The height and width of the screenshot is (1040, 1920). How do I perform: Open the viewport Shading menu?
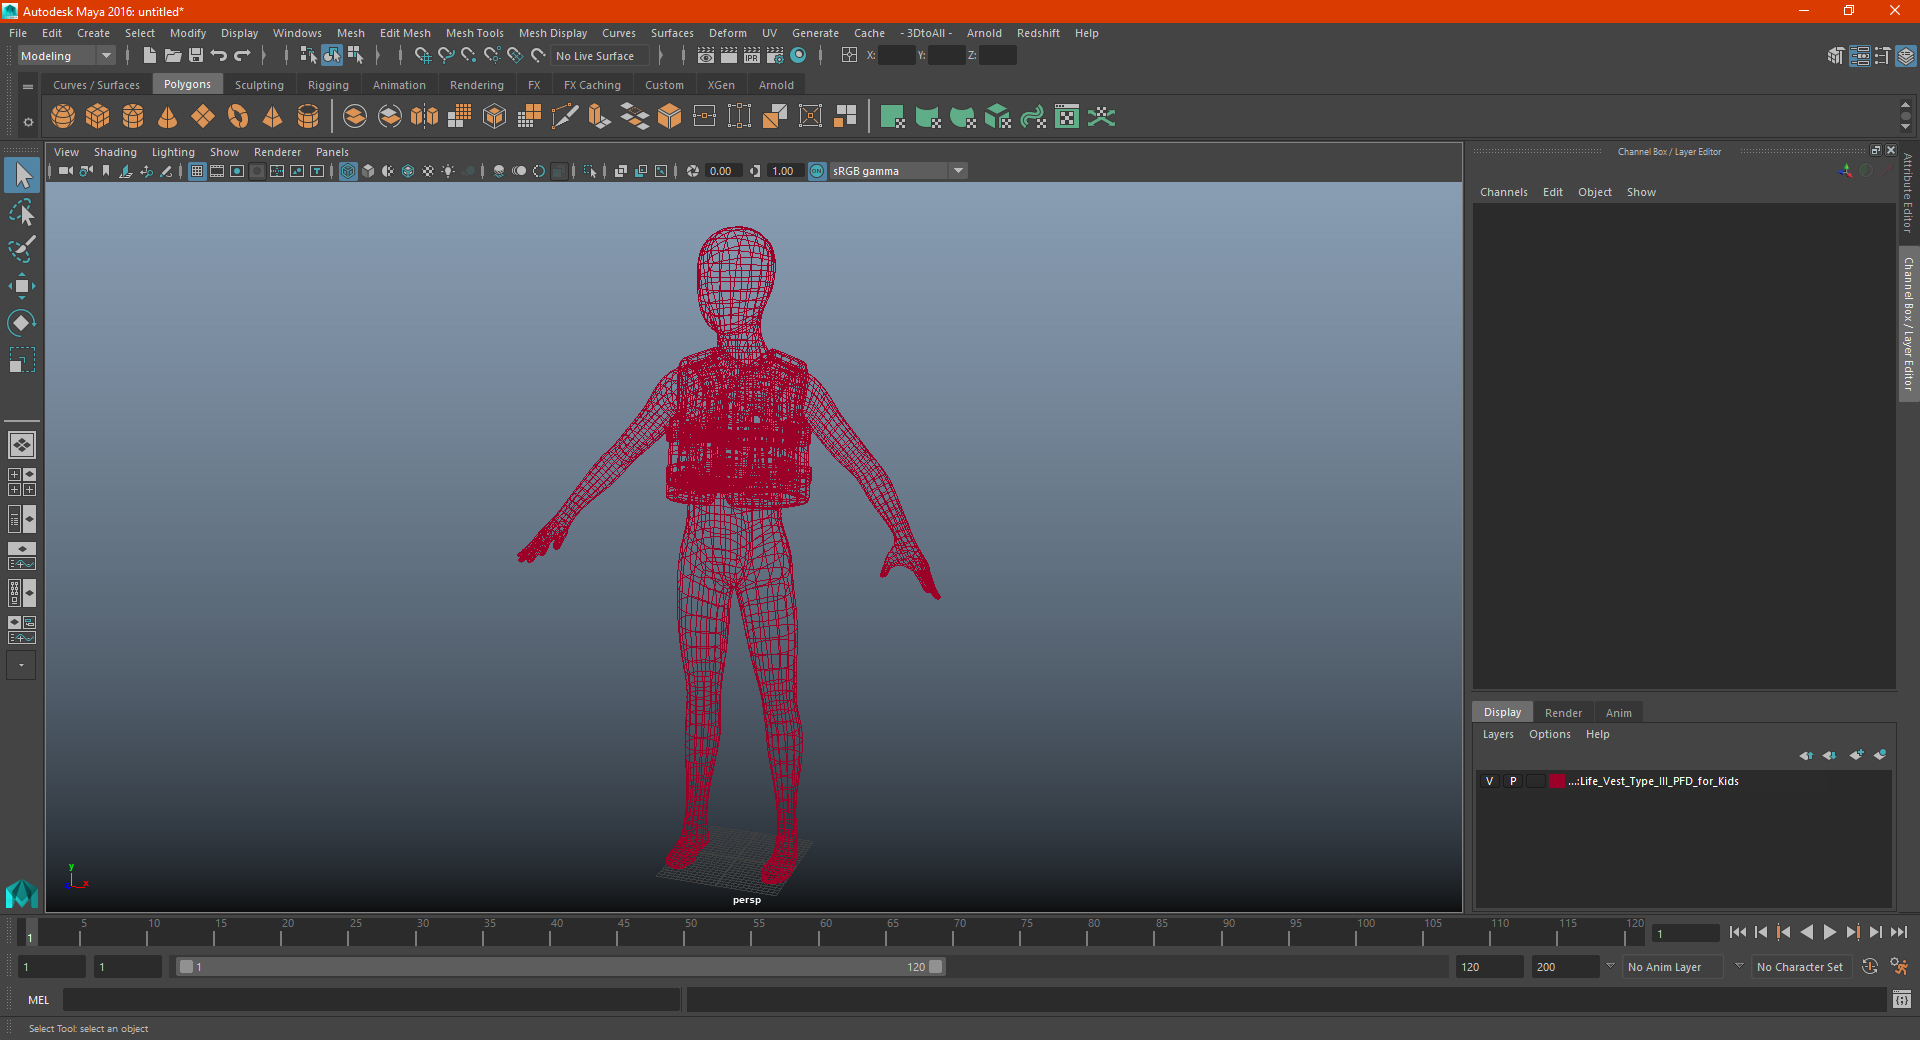115,152
